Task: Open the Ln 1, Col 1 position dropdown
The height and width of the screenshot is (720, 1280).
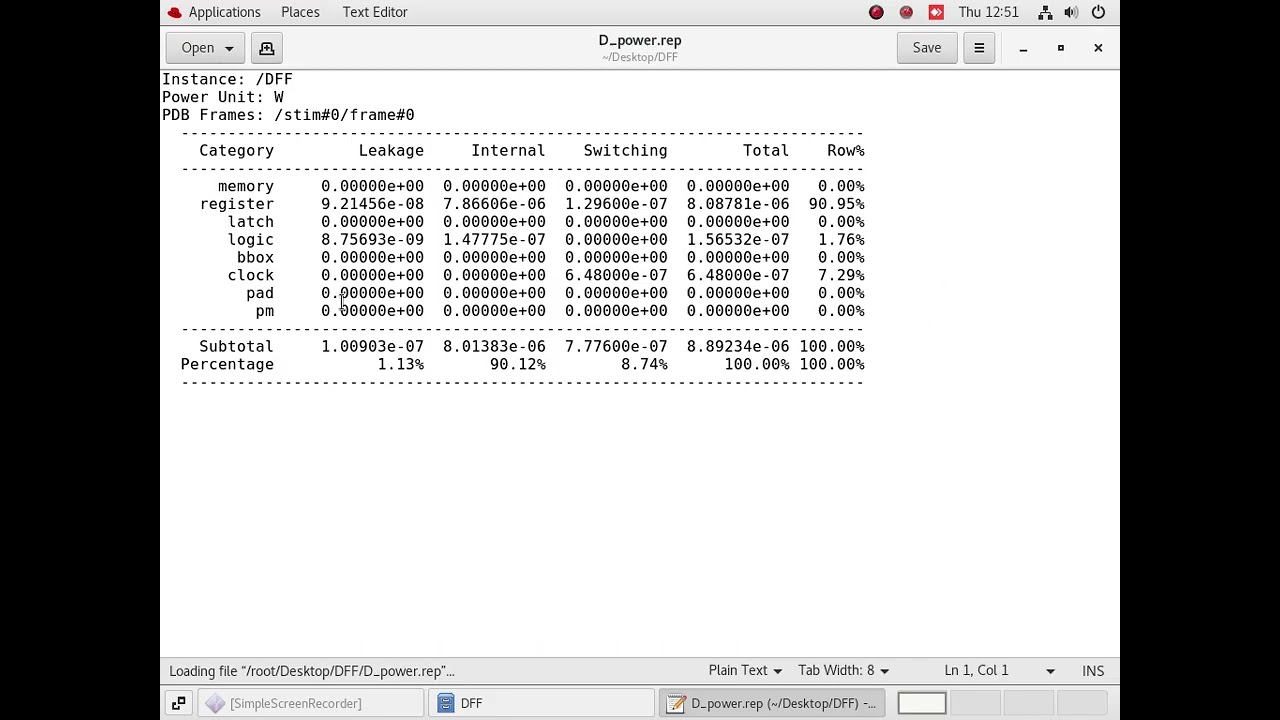Action: tap(998, 671)
